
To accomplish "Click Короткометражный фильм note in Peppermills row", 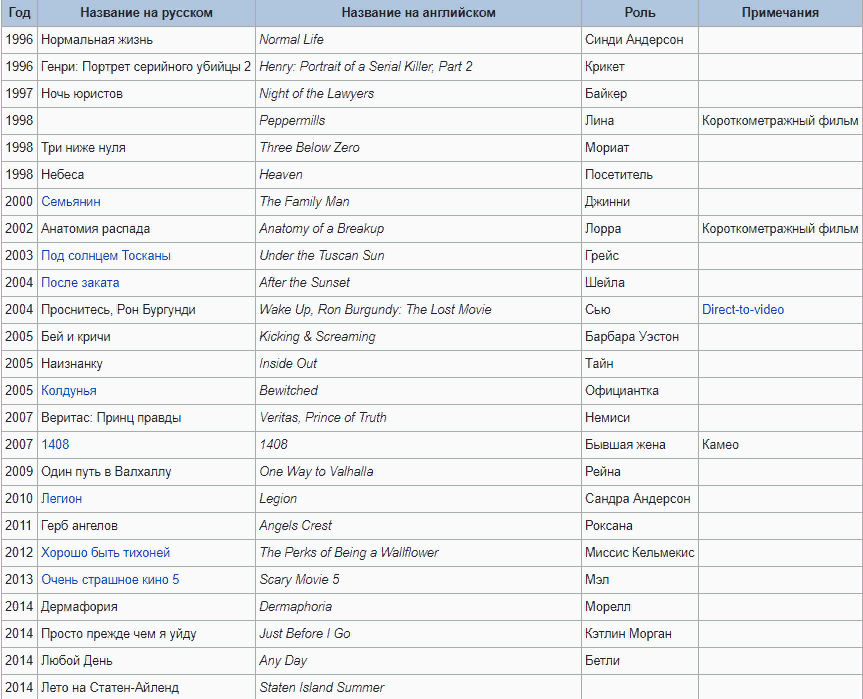I will point(780,121).
